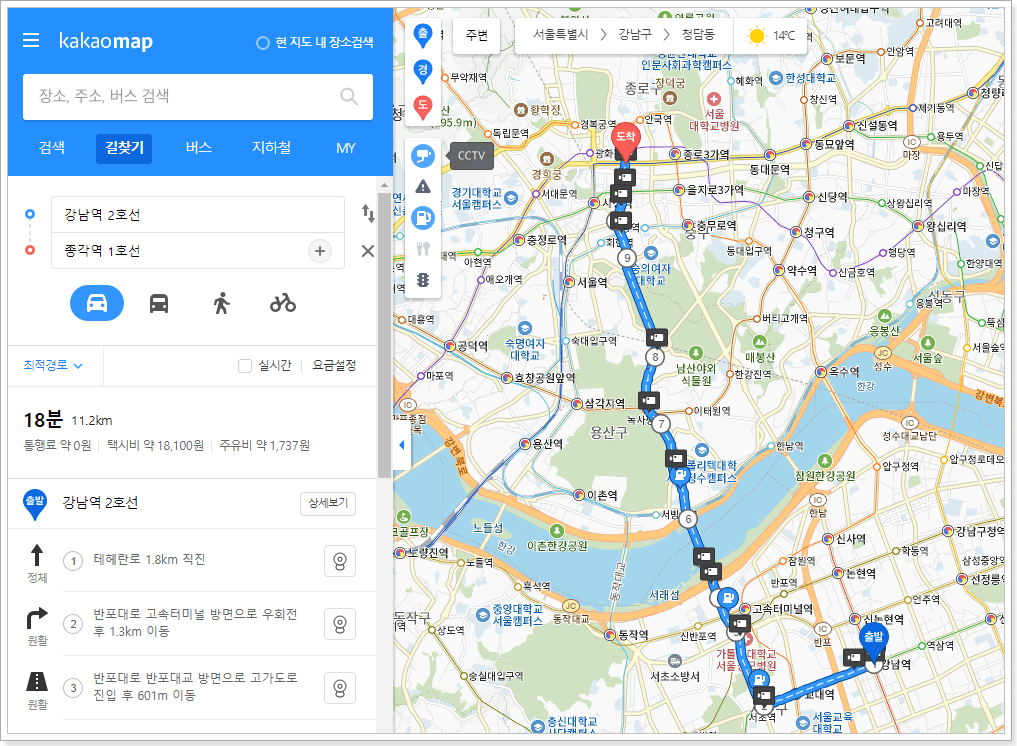This screenshot has height=746, width=1017.
Task: Click the blue 출 departure pin tool
Action: (423, 35)
